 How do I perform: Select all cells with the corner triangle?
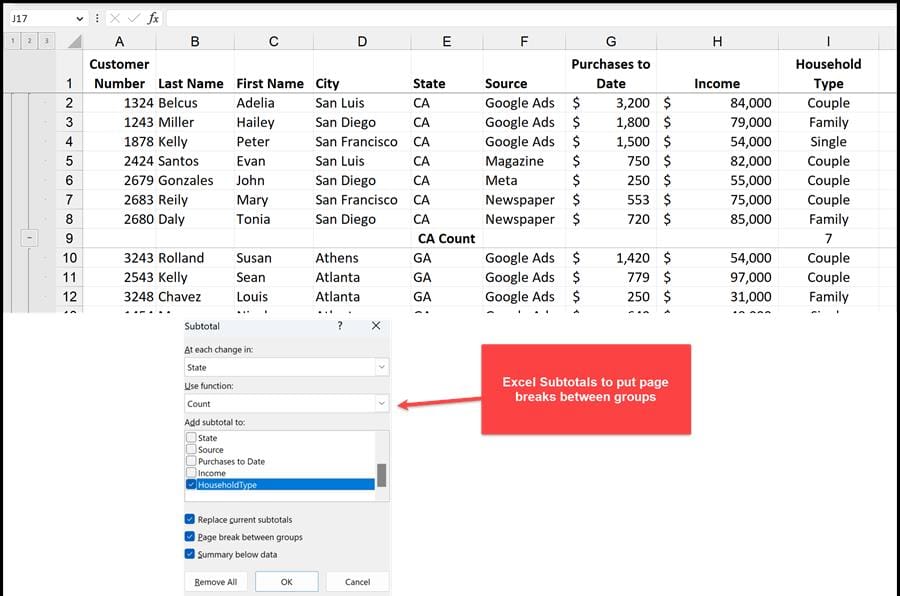coord(74,42)
